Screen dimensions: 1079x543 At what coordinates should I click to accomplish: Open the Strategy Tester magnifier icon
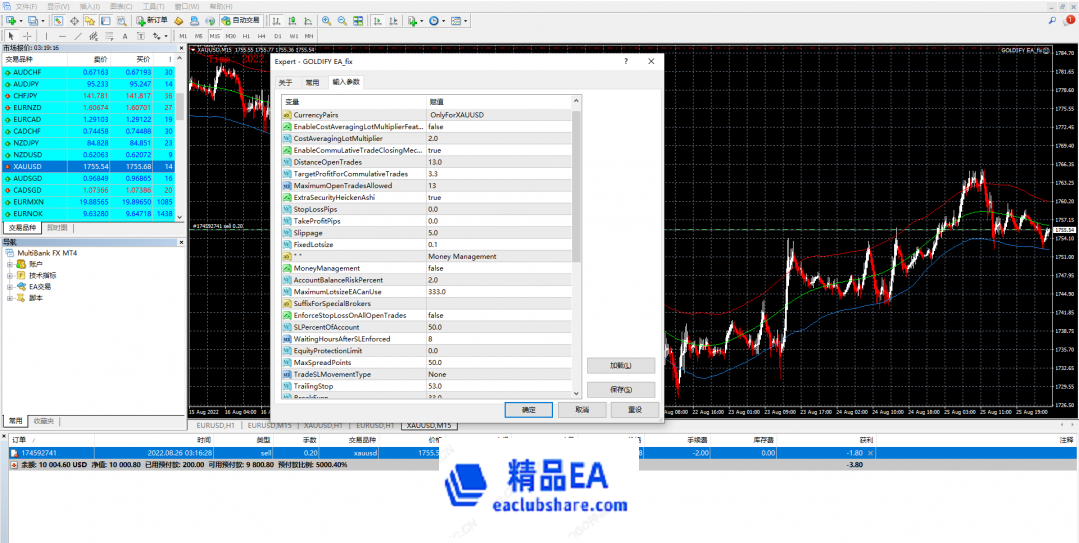coord(122,21)
